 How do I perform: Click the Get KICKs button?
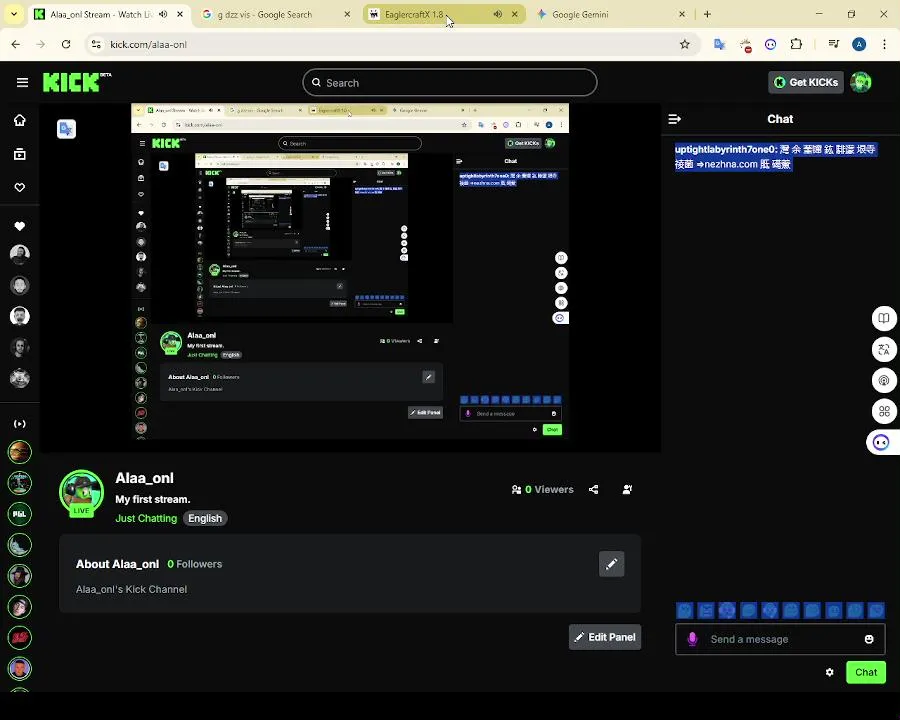(806, 82)
